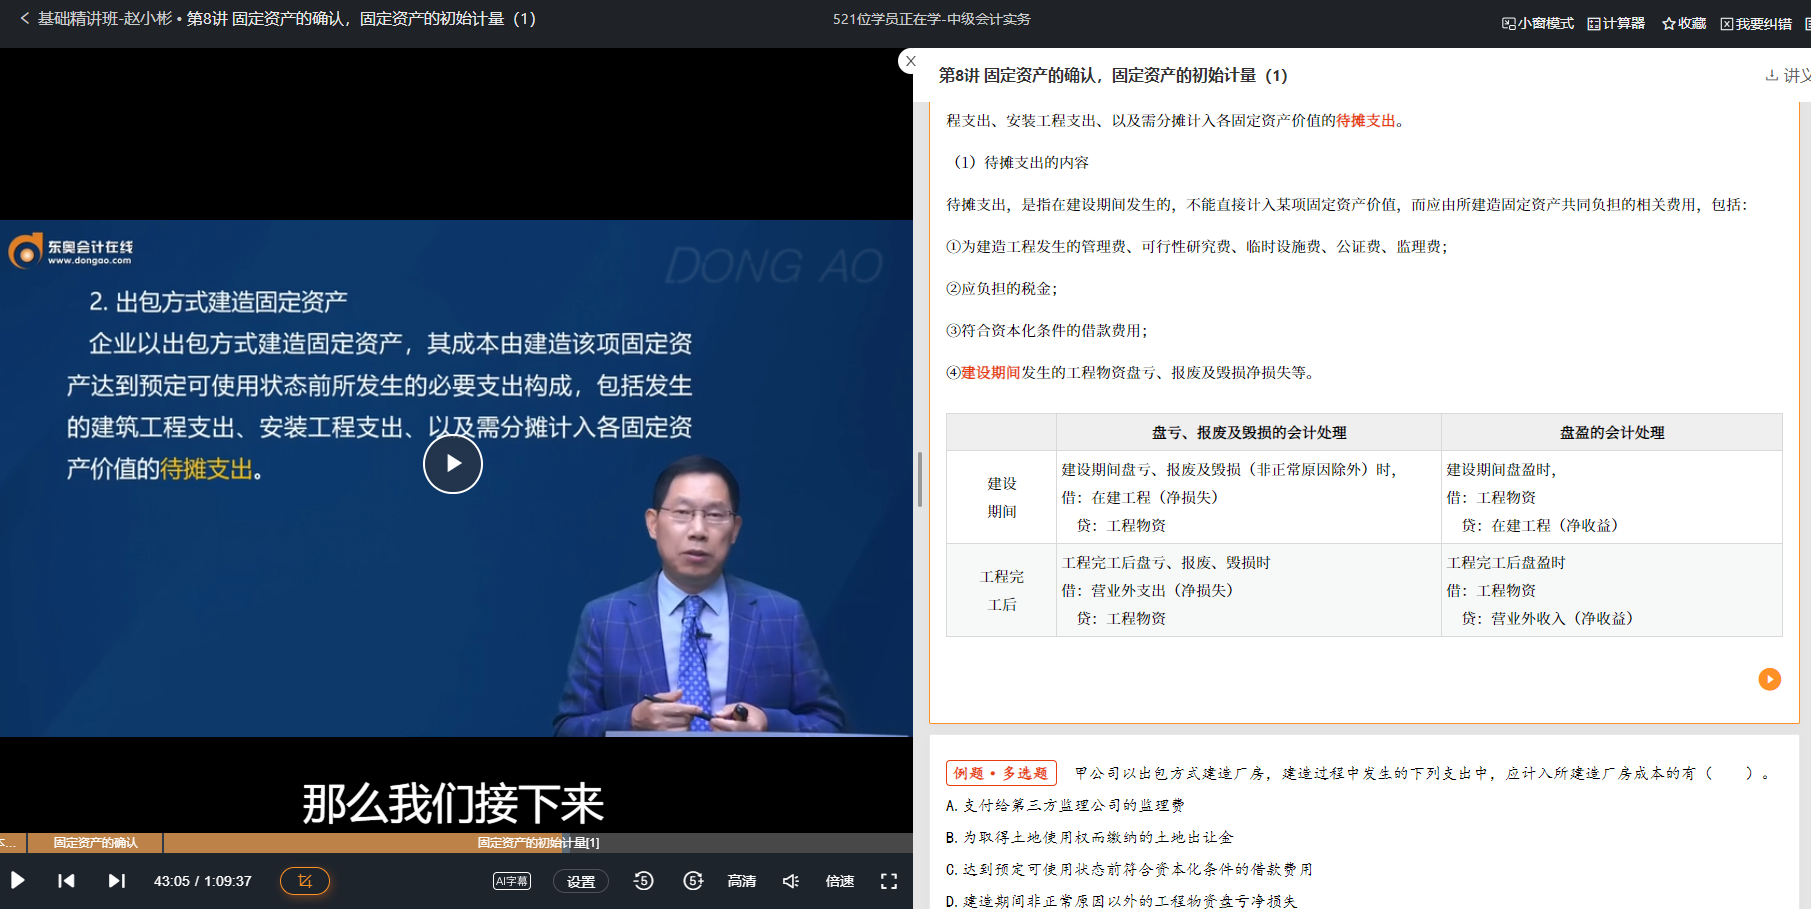The image size is (1811, 909).
Task: Open the 设置 player settings
Action: pos(580,881)
